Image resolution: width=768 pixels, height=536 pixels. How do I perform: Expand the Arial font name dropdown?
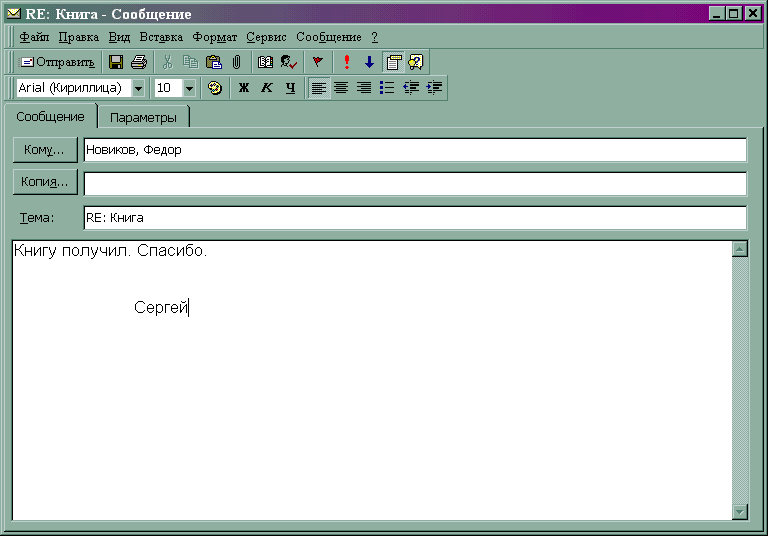pos(139,89)
